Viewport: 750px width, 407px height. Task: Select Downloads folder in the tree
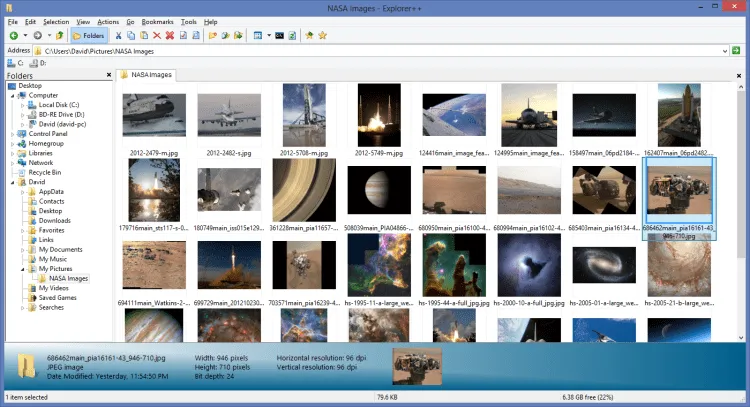tap(54, 220)
